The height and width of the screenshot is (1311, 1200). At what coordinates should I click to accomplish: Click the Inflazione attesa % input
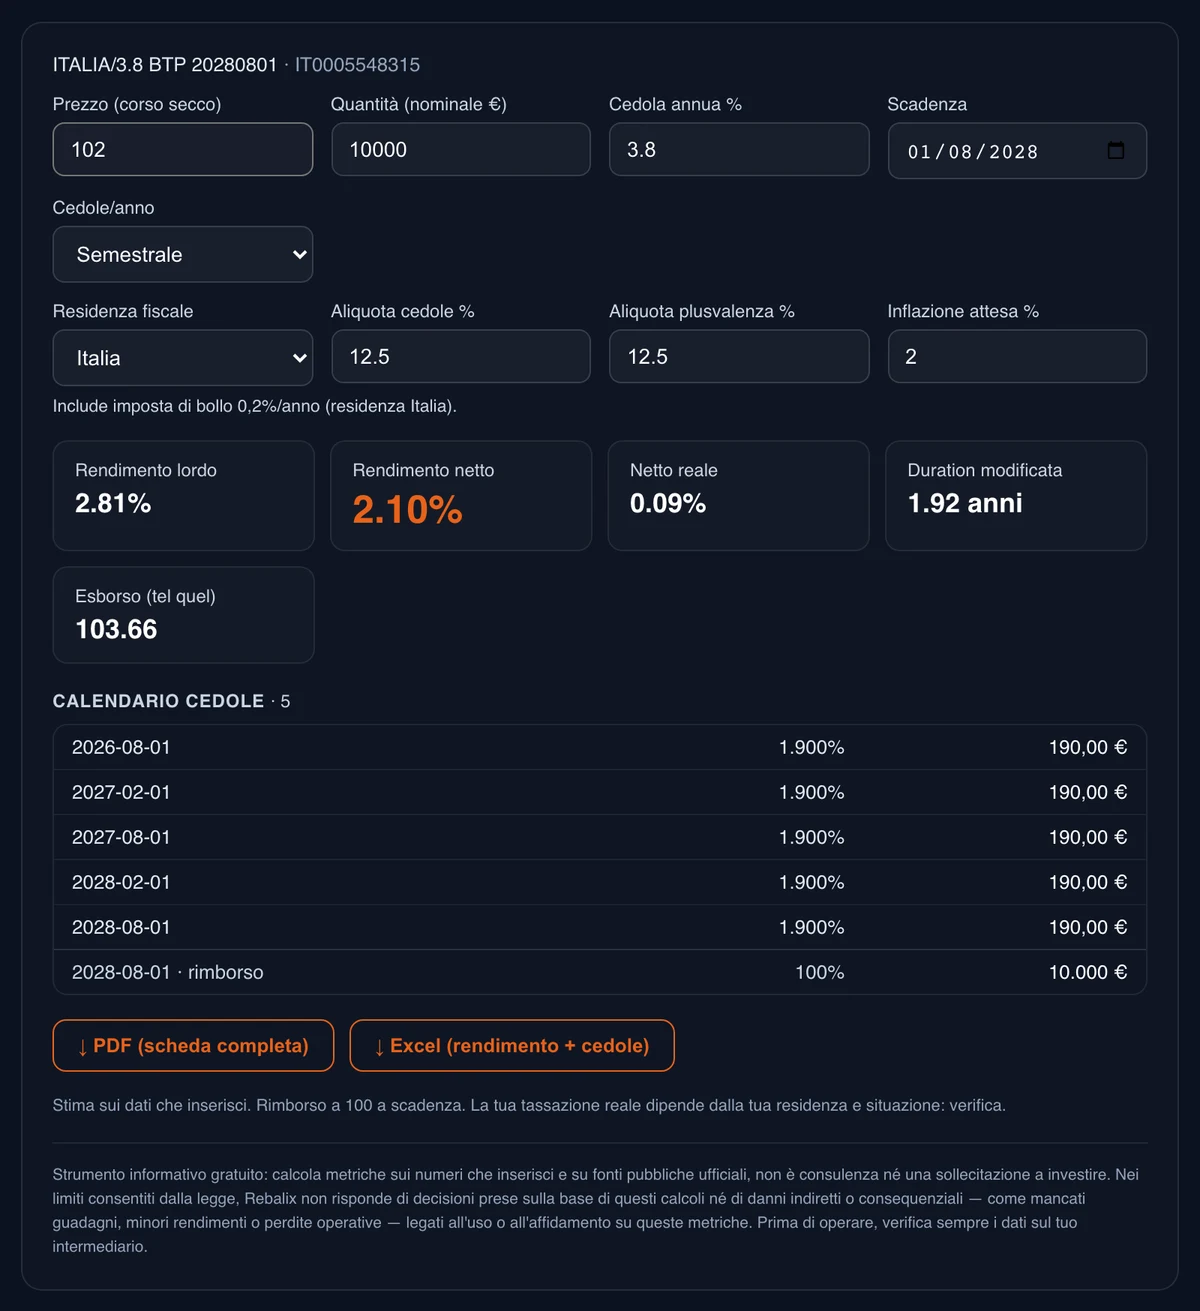(x=1017, y=356)
